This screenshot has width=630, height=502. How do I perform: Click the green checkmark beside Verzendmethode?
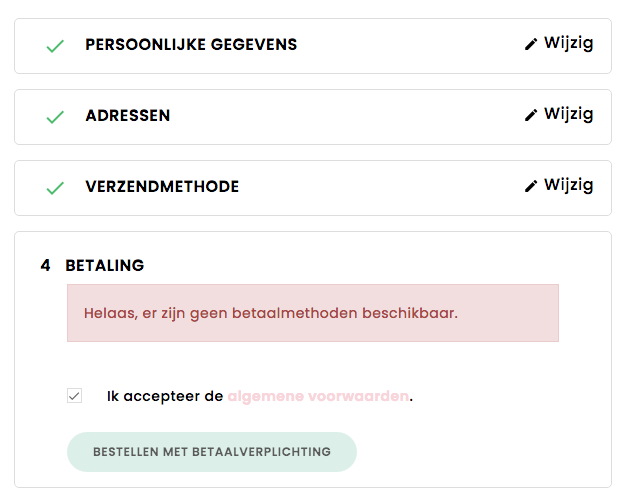[x=55, y=188]
